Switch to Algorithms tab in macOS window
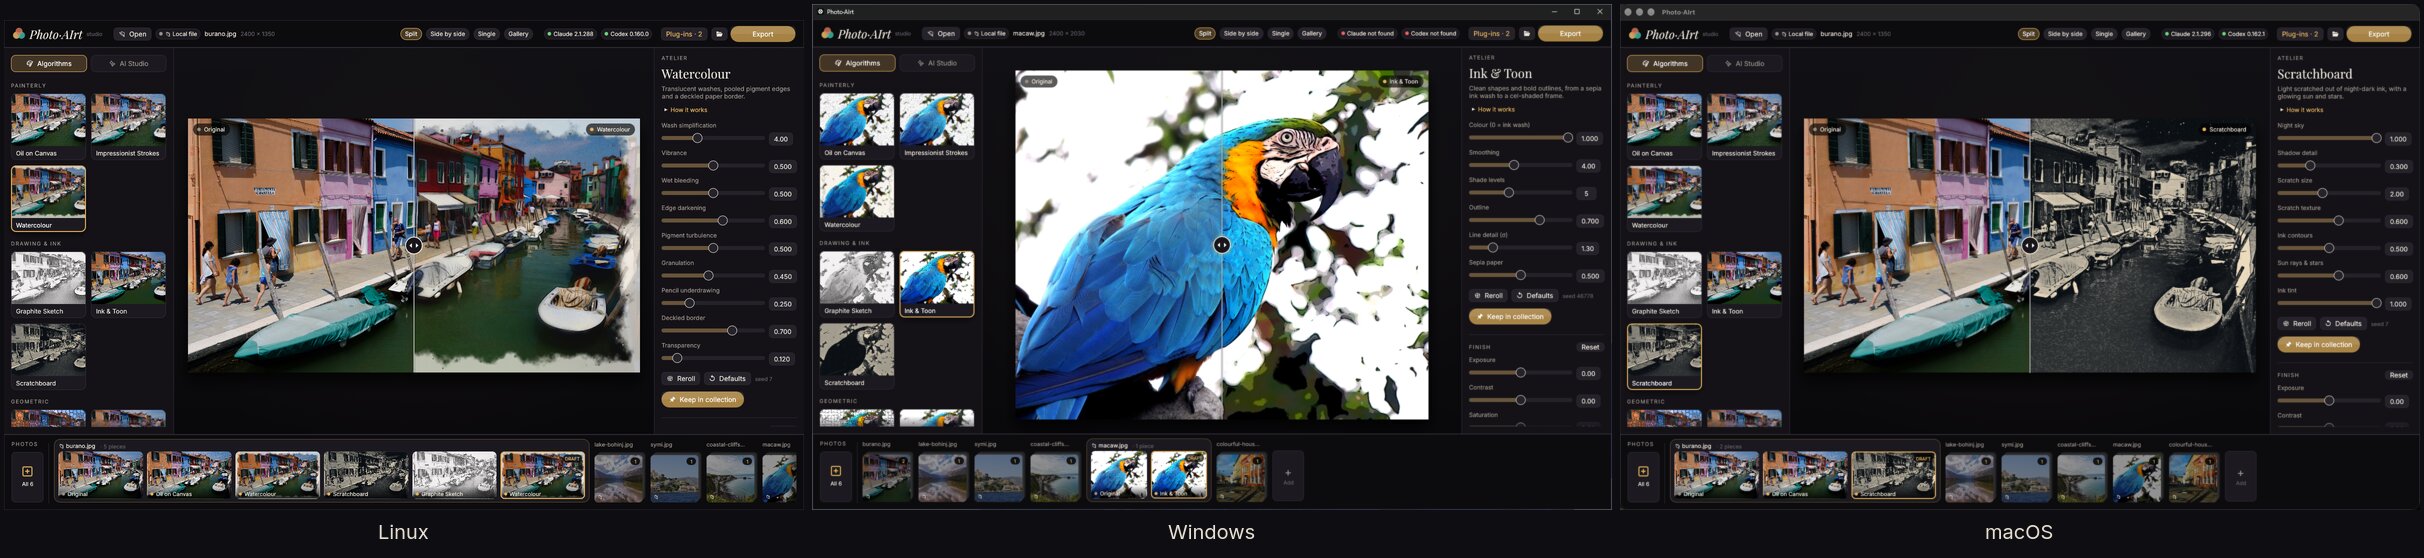This screenshot has height=558, width=2424. tap(1665, 63)
